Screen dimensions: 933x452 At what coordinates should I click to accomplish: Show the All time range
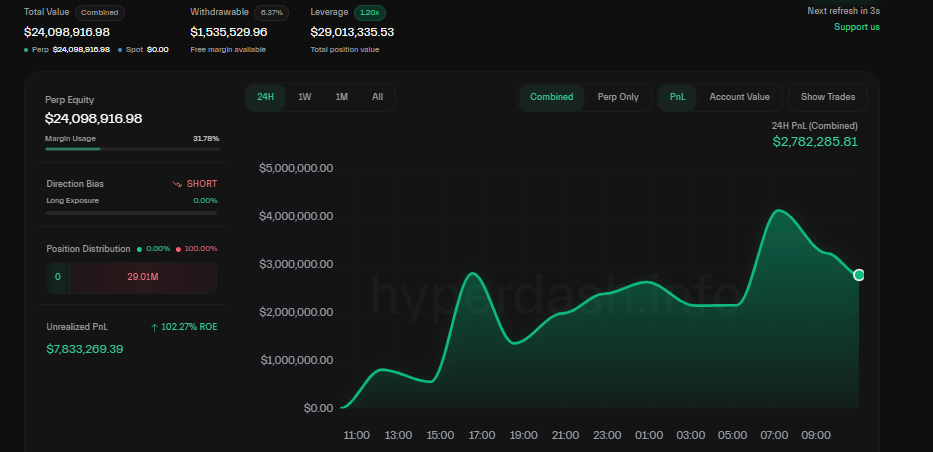377,97
